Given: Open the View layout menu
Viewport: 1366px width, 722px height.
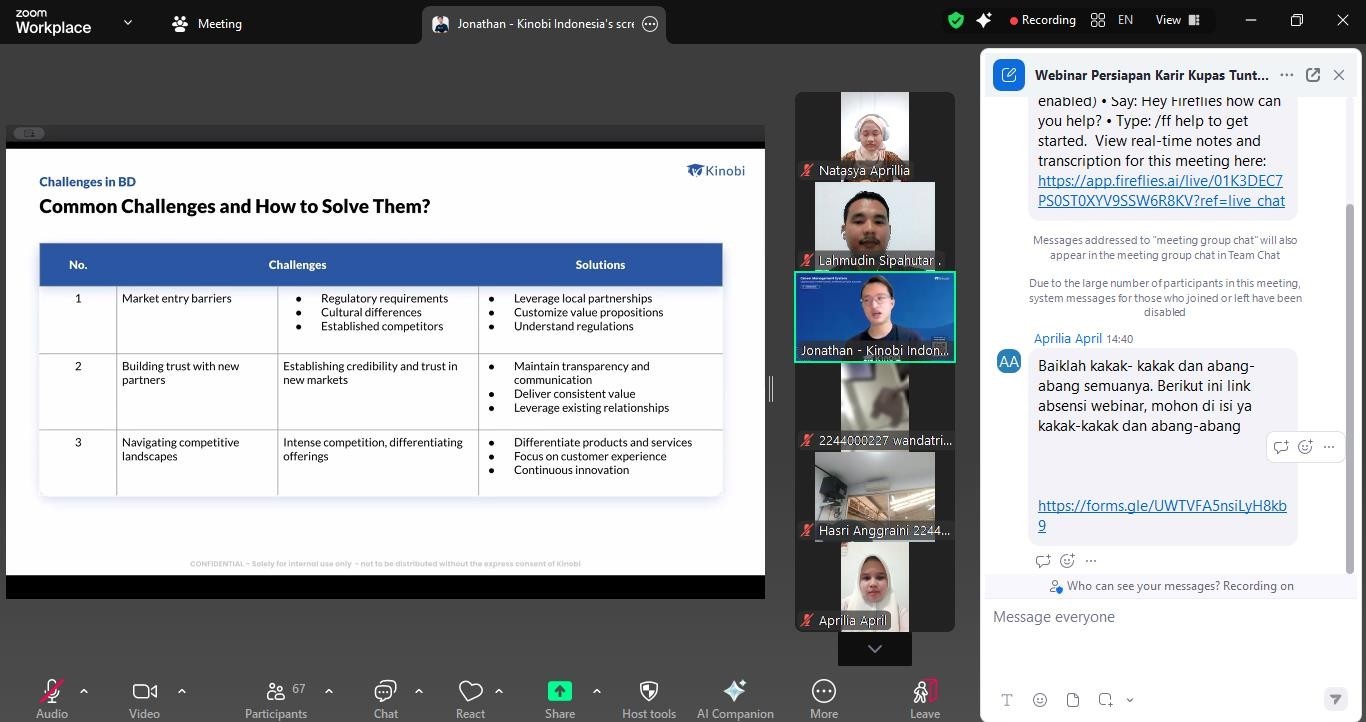Looking at the screenshot, I should [1177, 20].
